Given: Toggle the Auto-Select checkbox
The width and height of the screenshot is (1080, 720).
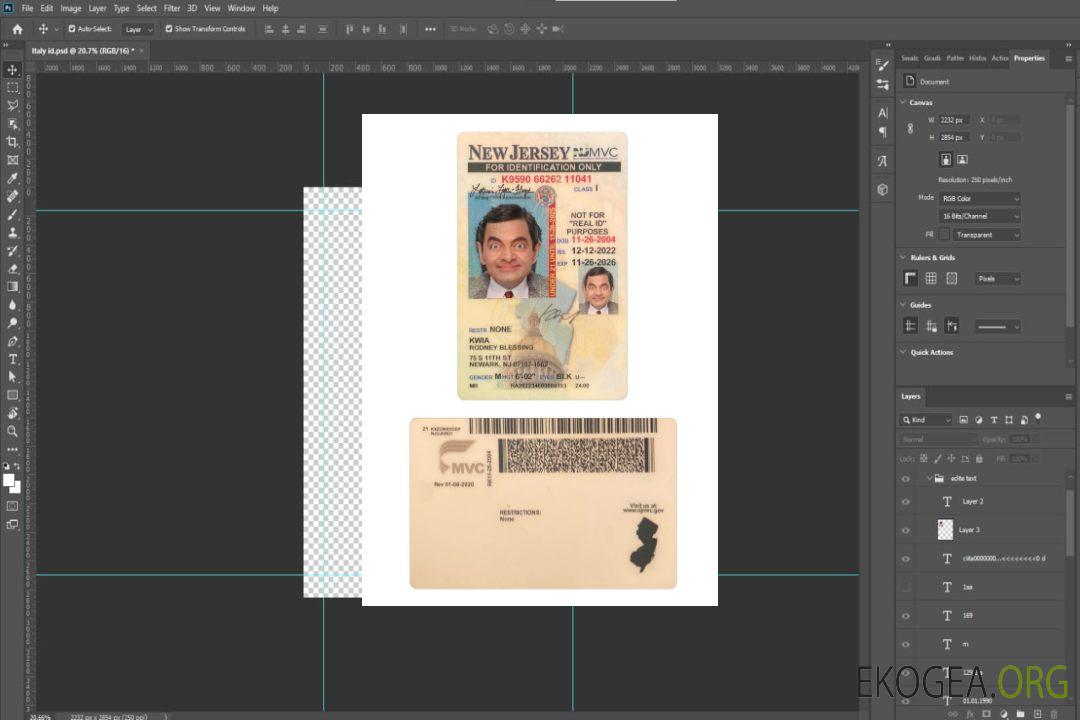Looking at the screenshot, I should [x=70, y=29].
